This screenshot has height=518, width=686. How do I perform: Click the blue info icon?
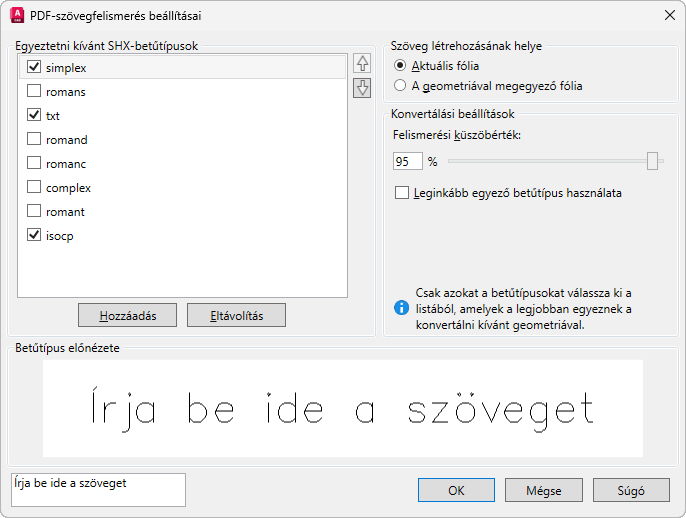coord(401,308)
